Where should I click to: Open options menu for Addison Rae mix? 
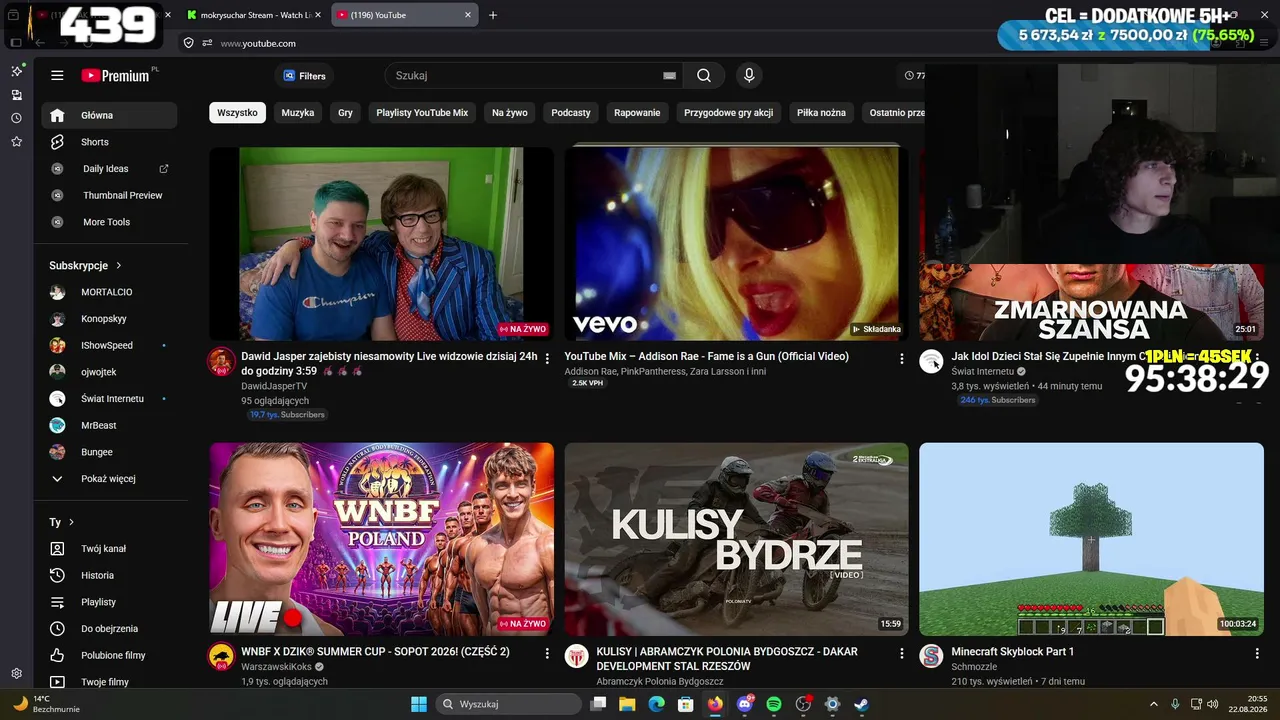902,358
